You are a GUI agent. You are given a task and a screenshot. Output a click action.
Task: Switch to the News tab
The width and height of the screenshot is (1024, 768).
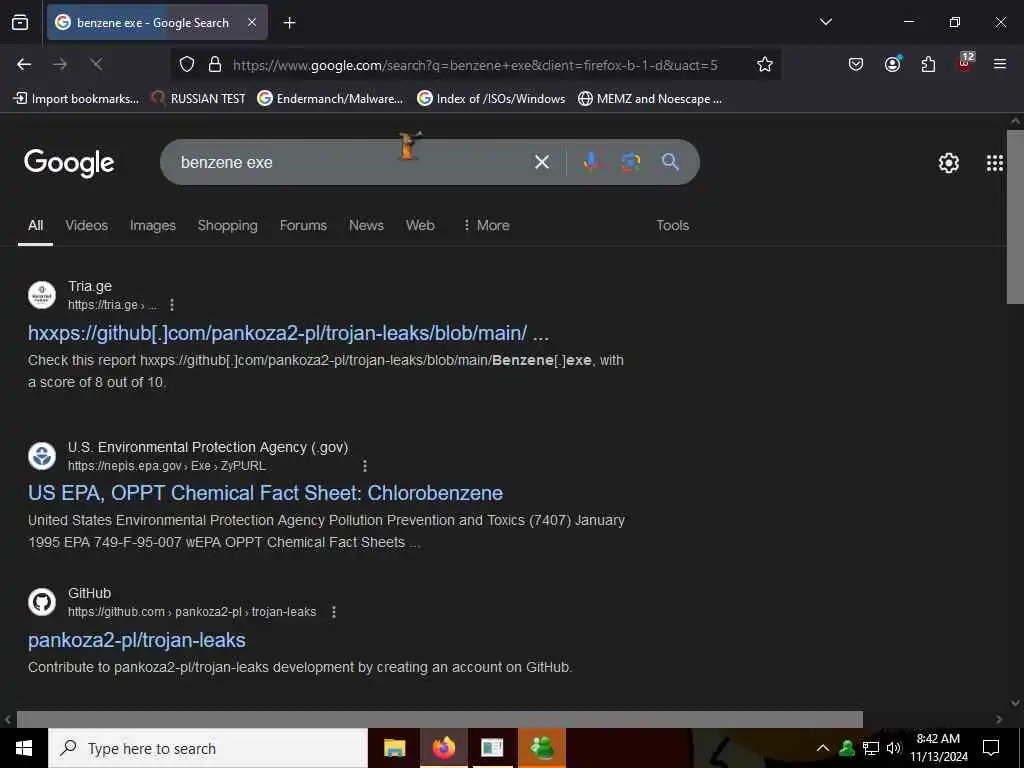[x=366, y=225]
